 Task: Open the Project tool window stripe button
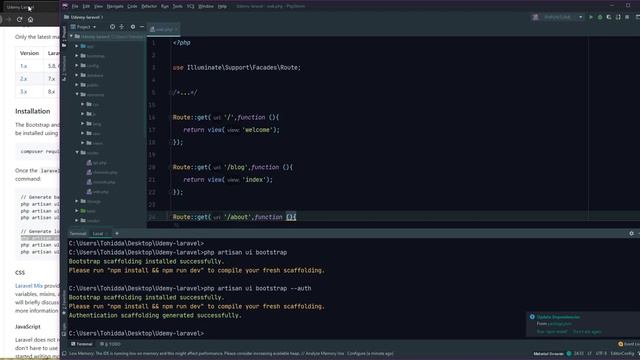pos(64,37)
